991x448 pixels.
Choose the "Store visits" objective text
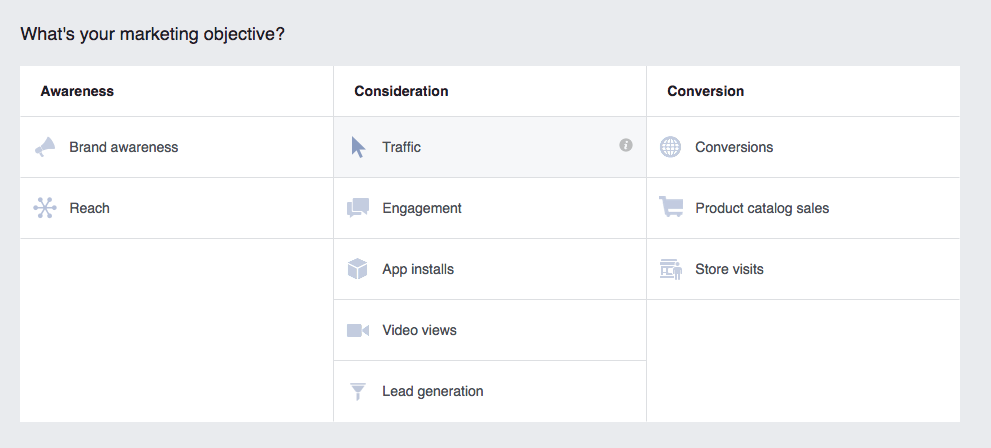tap(729, 269)
